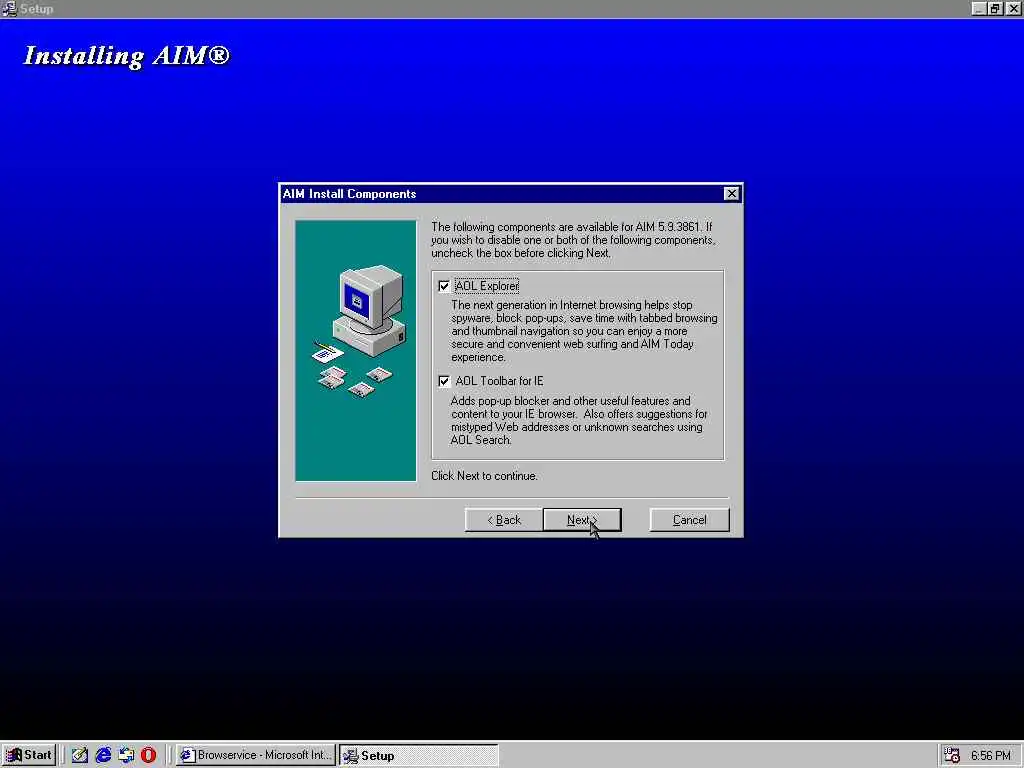
Task: Click the 'Click Next to continue.' text
Action: [x=484, y=476]
